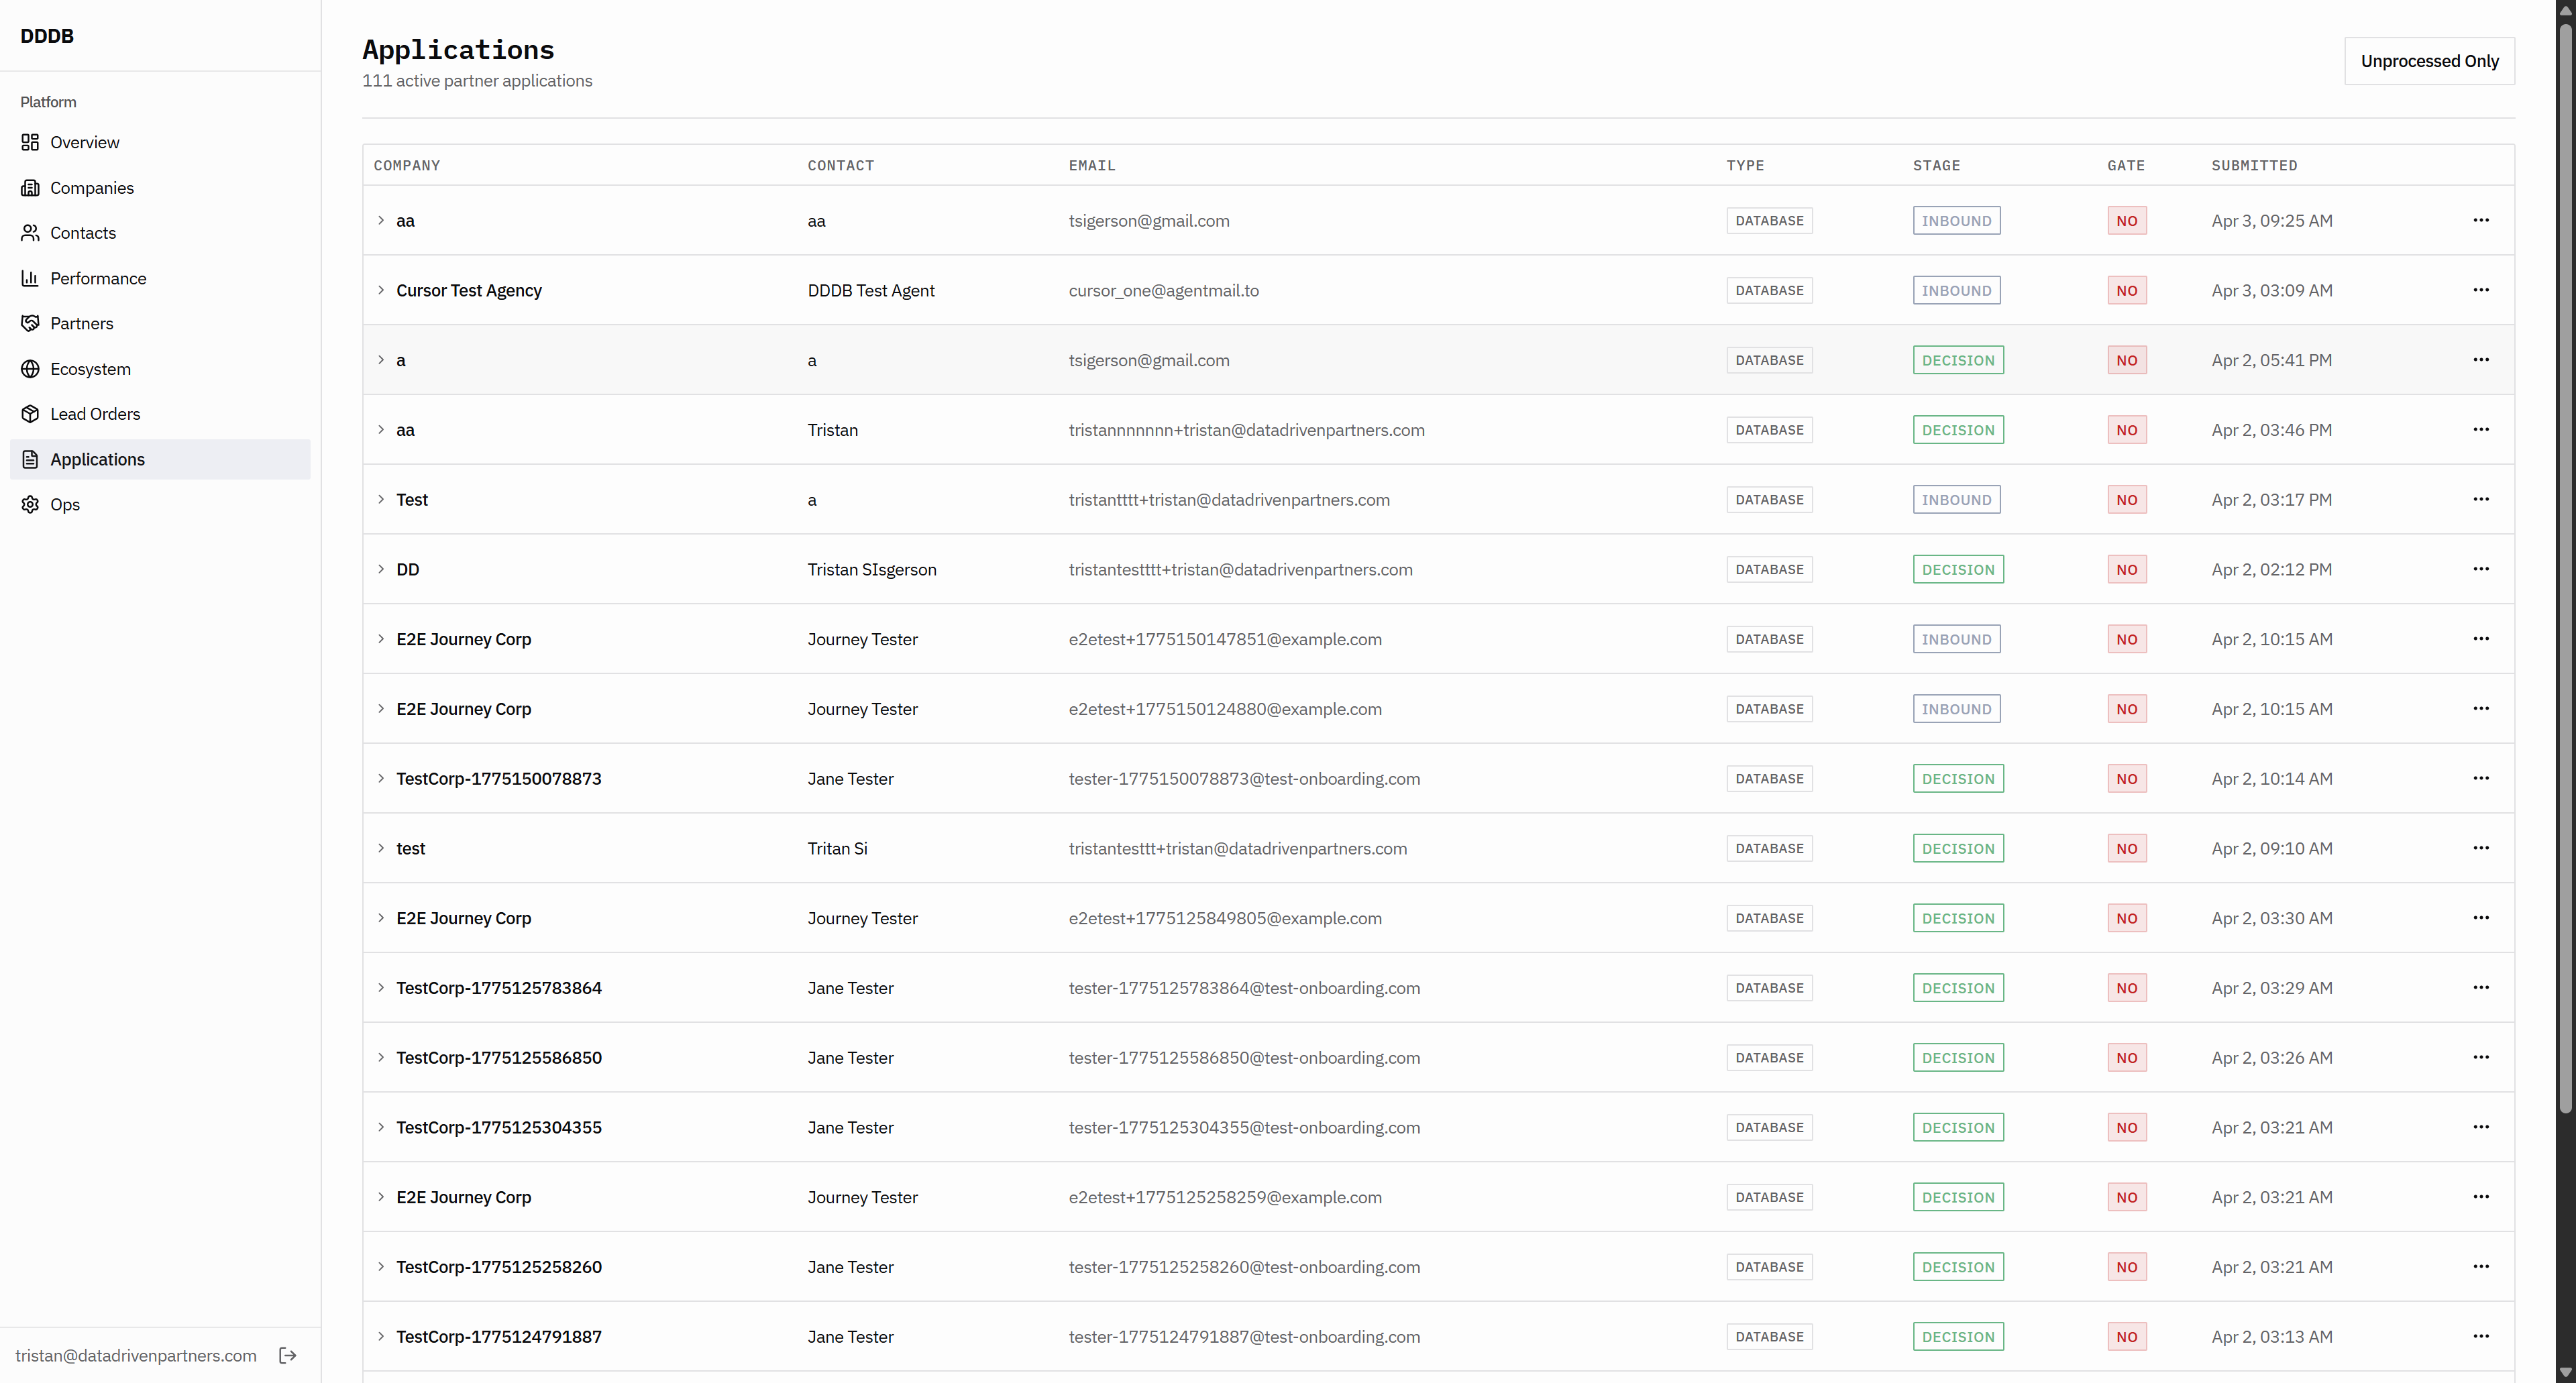2576x1383 pixels.
Task: Expand the Cursor Test Agency row
Action: pyautogui.click(x=381, y=290)
